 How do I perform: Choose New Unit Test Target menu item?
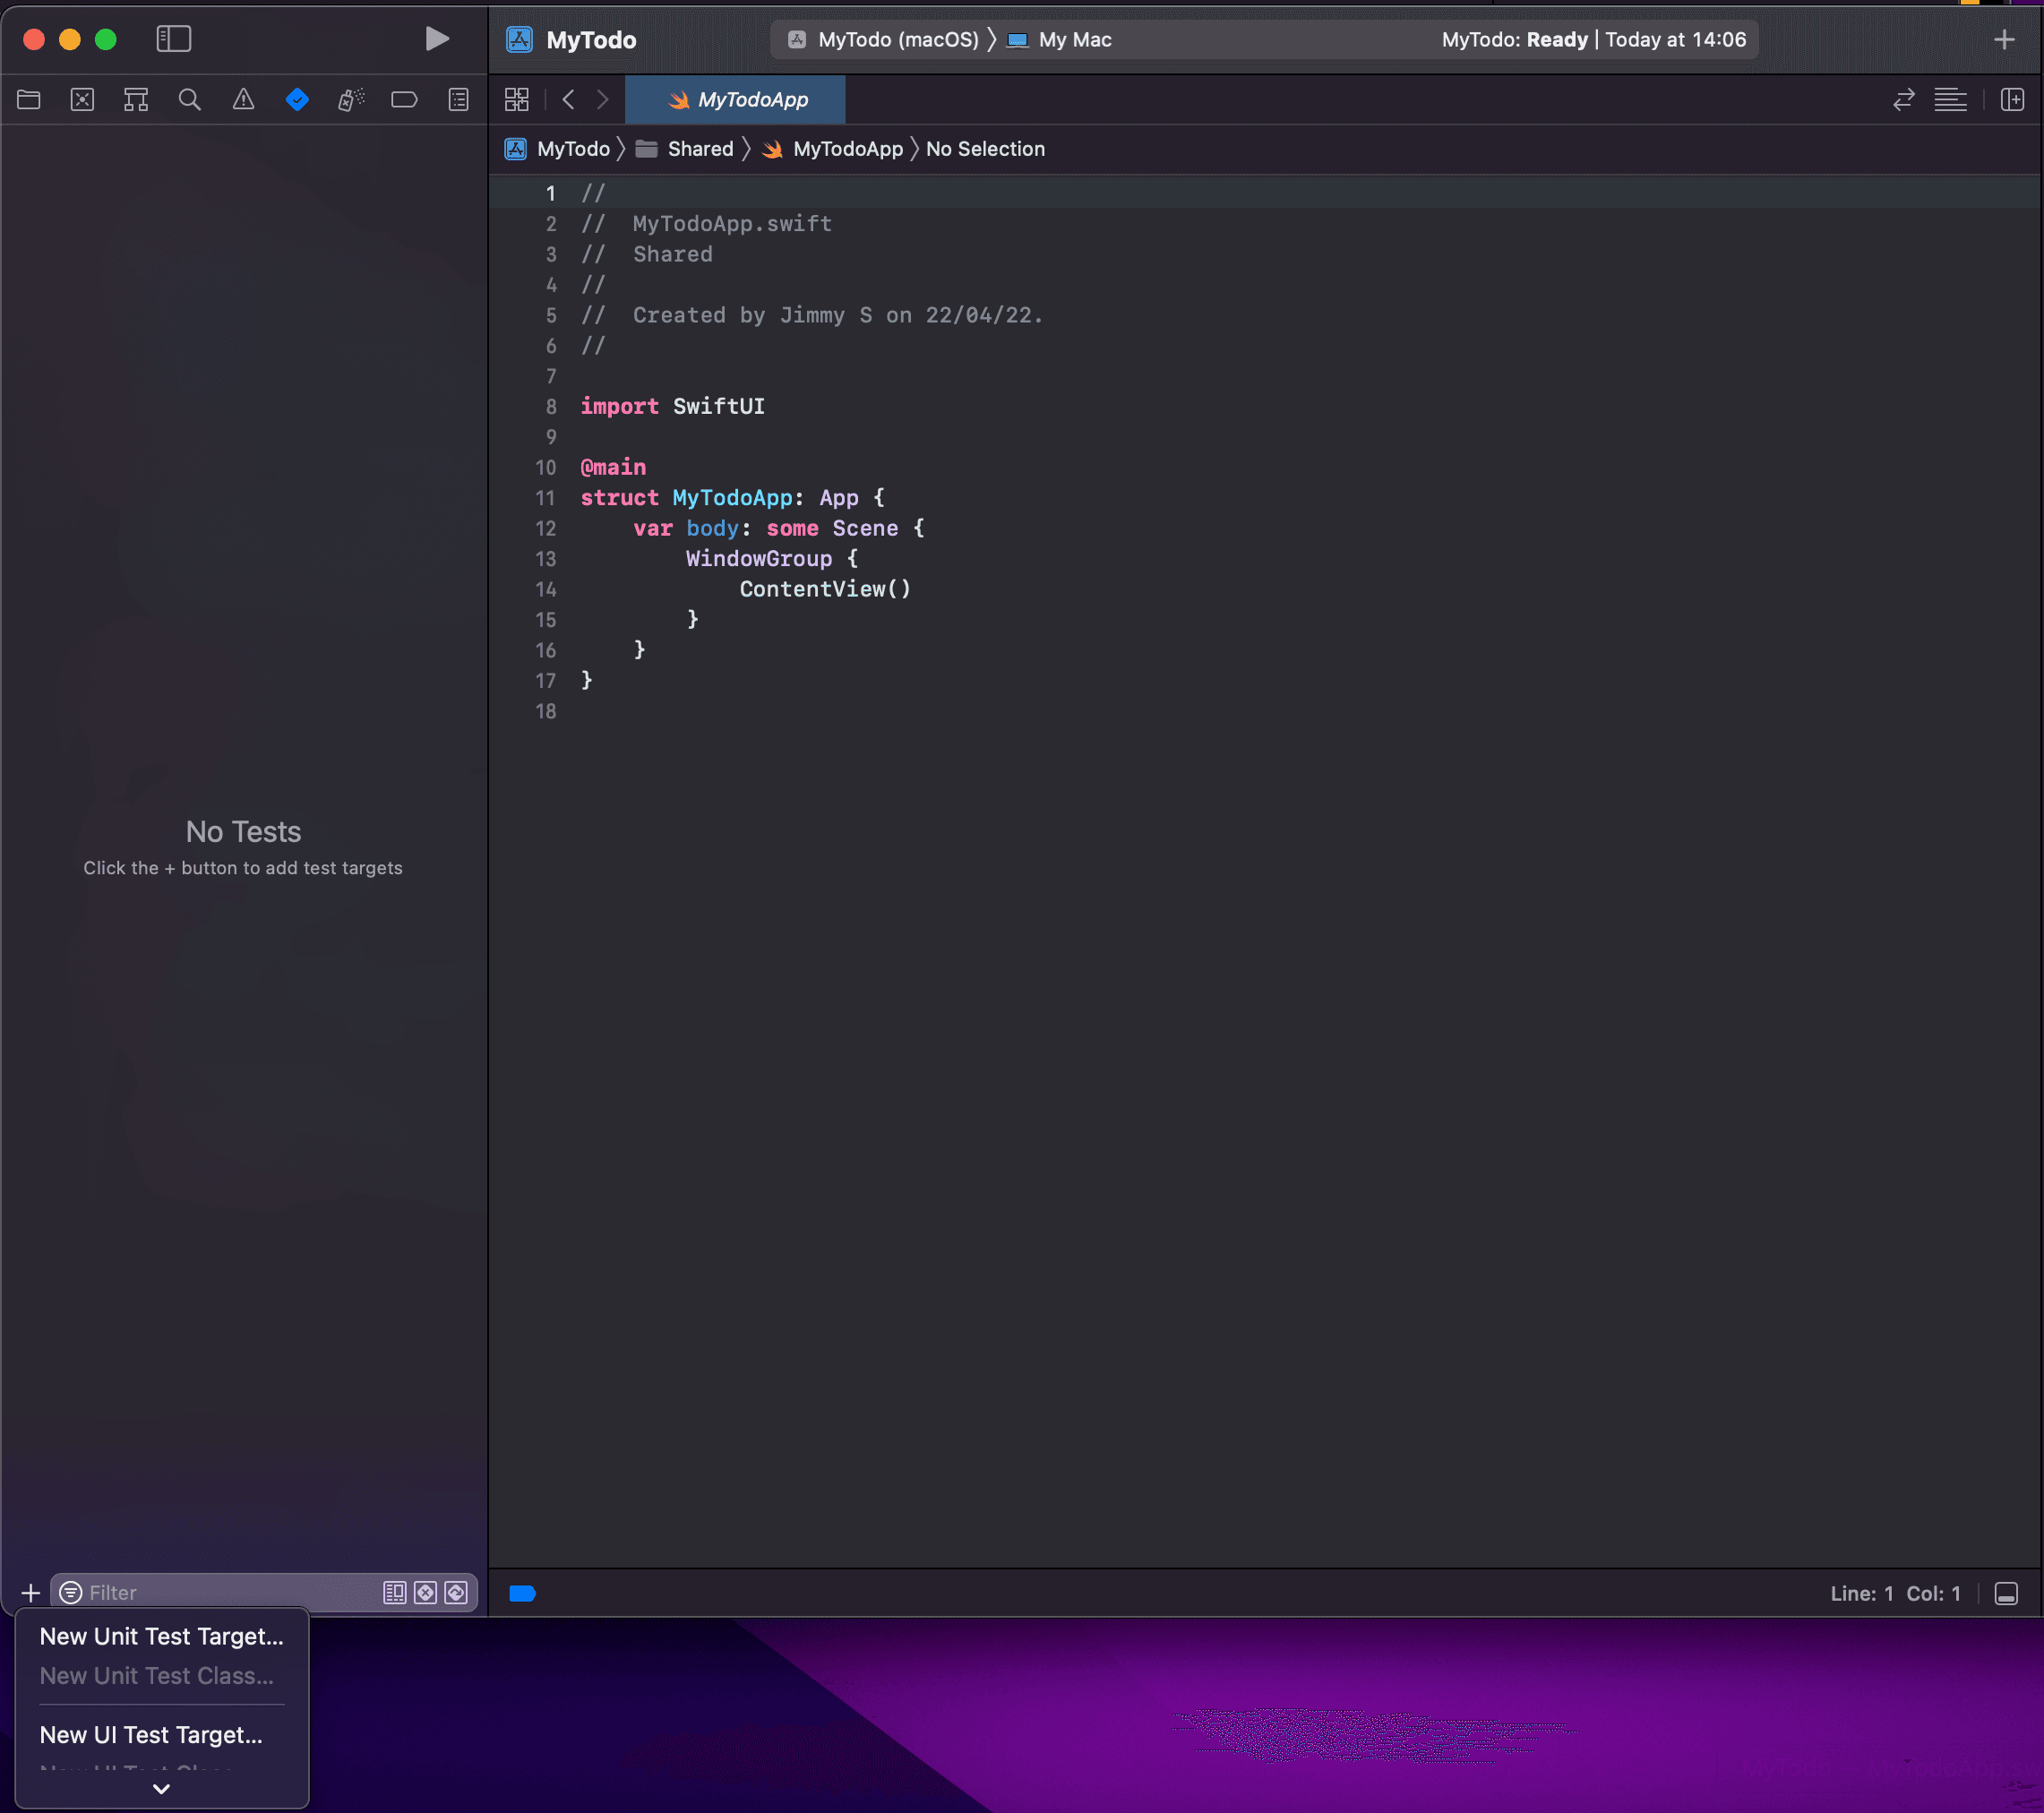point(162,1636)
